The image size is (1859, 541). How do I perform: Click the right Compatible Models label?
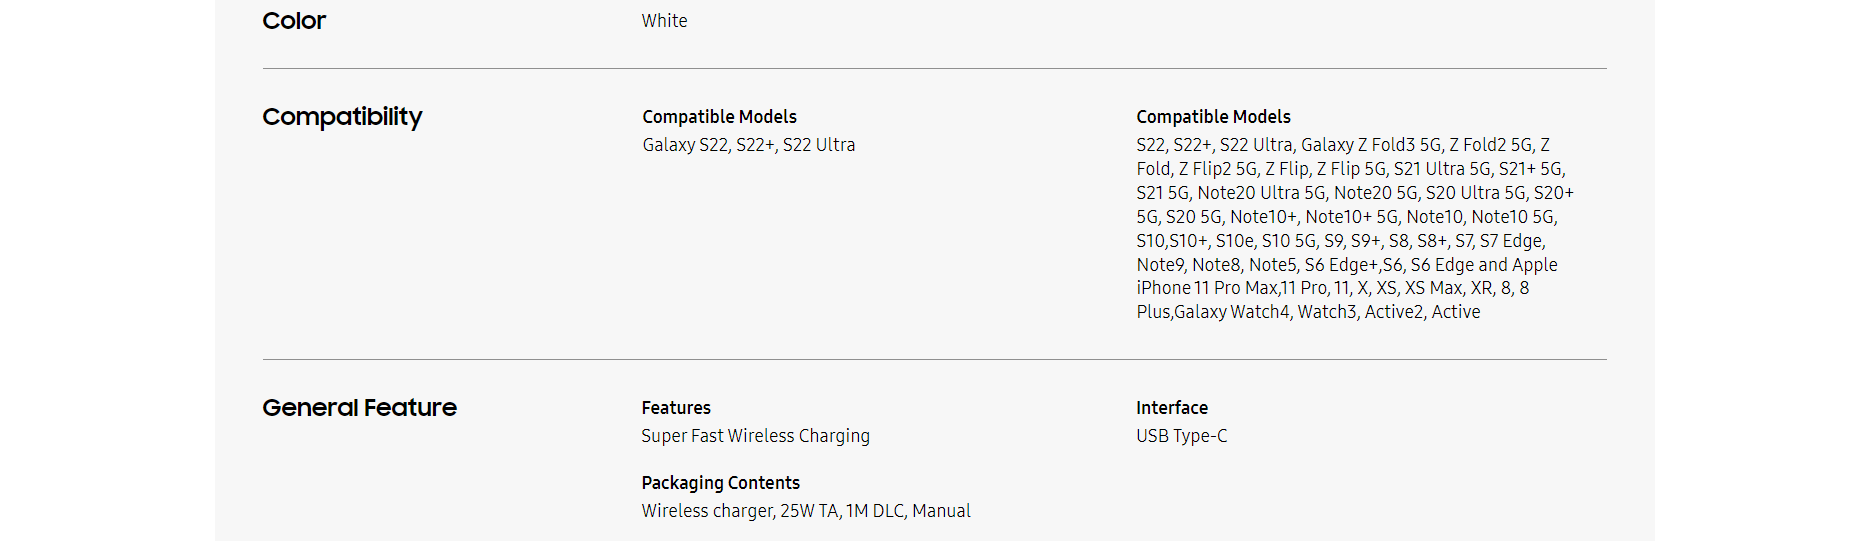[x=1213, y=117]
